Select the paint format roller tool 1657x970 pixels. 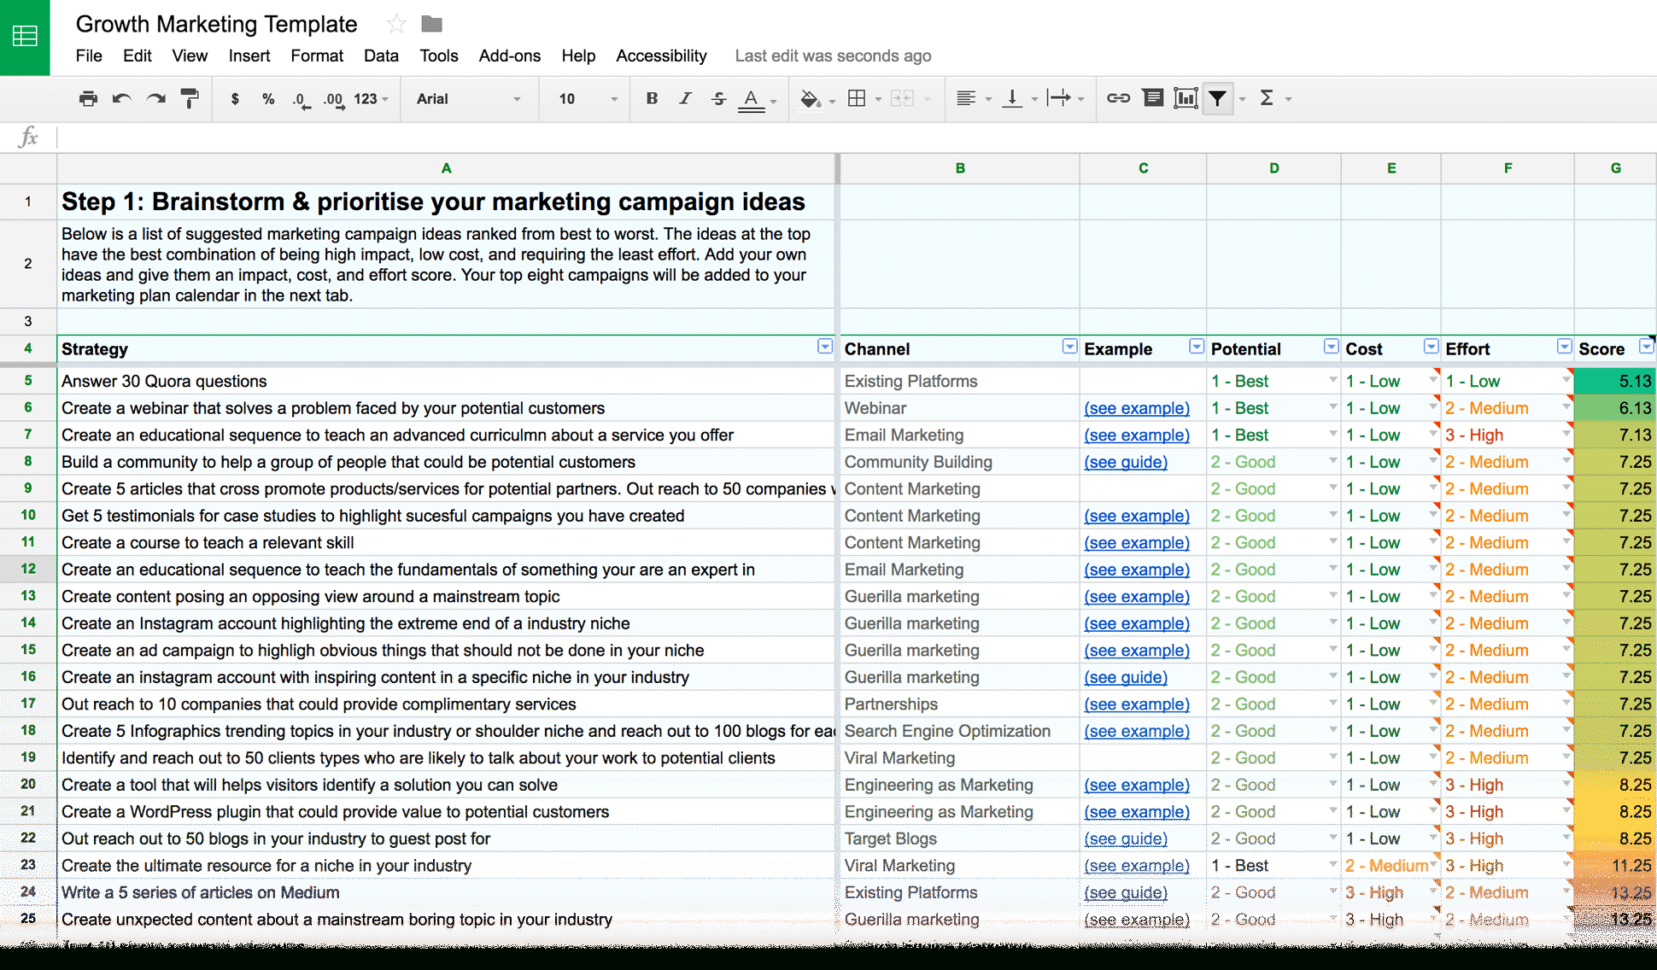click(189, 98)
